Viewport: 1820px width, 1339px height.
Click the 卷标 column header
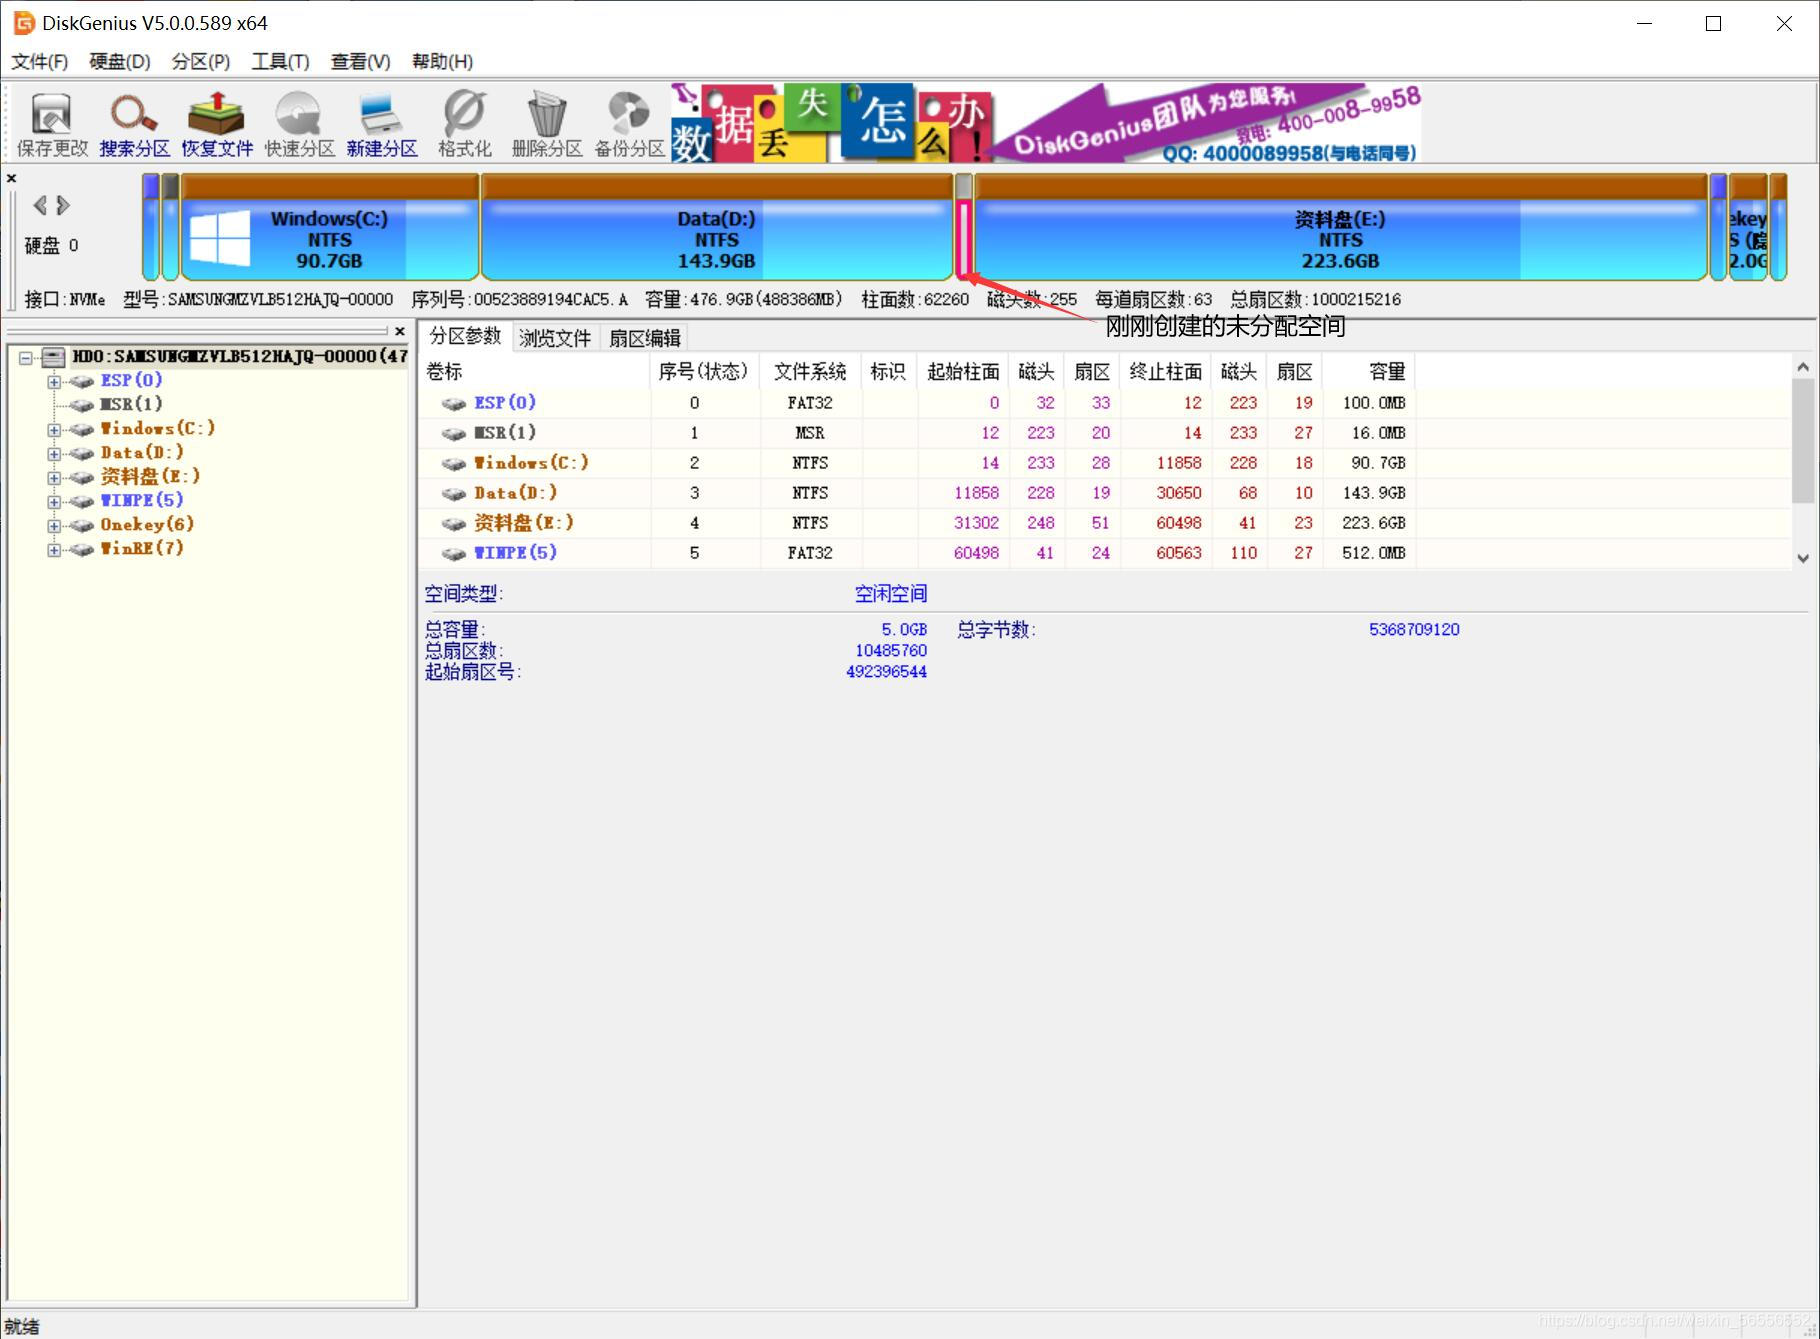(535, 371)
